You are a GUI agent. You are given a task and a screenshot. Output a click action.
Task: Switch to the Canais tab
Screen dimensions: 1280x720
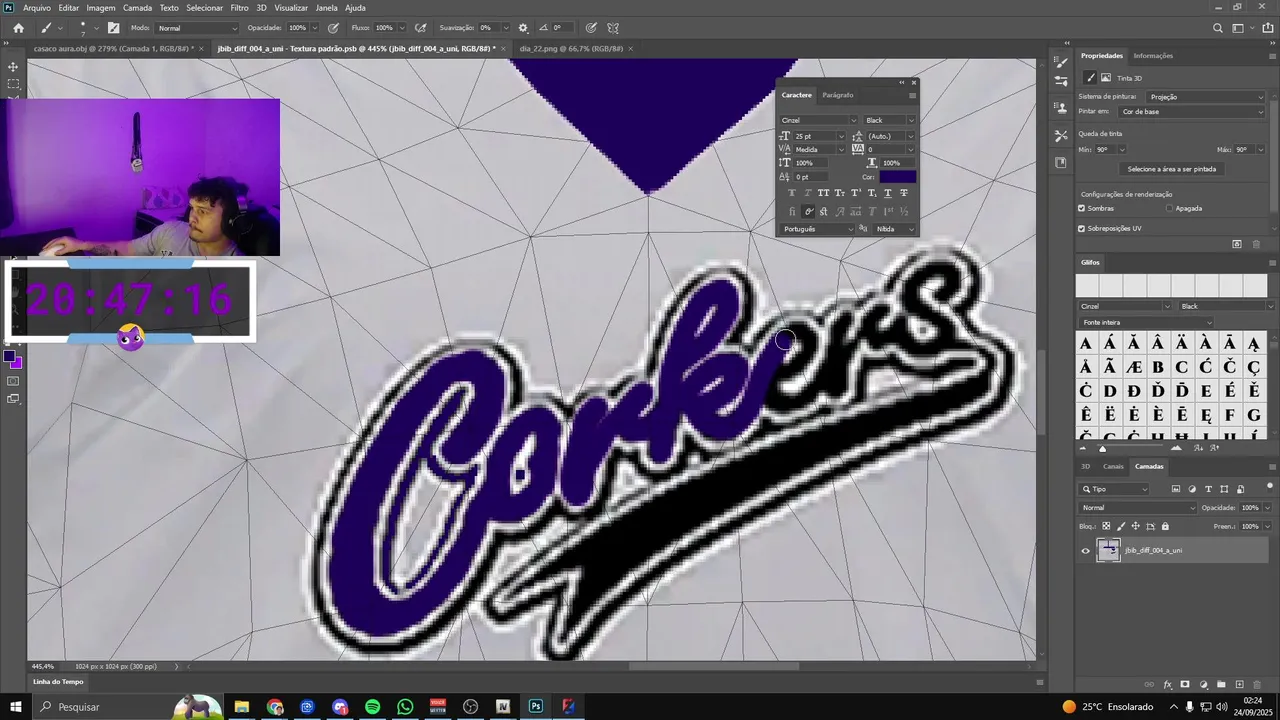[x=1113, y=466]
